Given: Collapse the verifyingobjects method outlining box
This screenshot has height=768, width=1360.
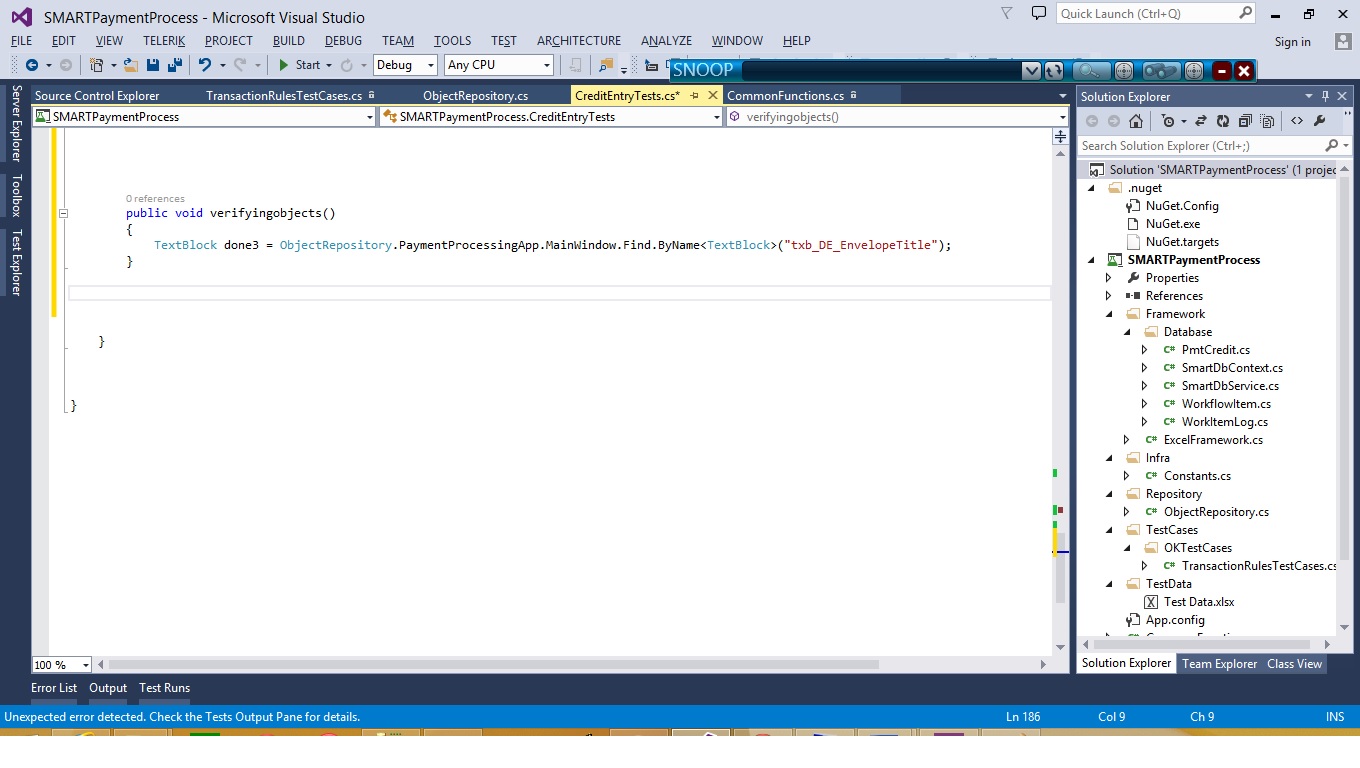Looking at the screenshot, I should (x=63, y=213).
